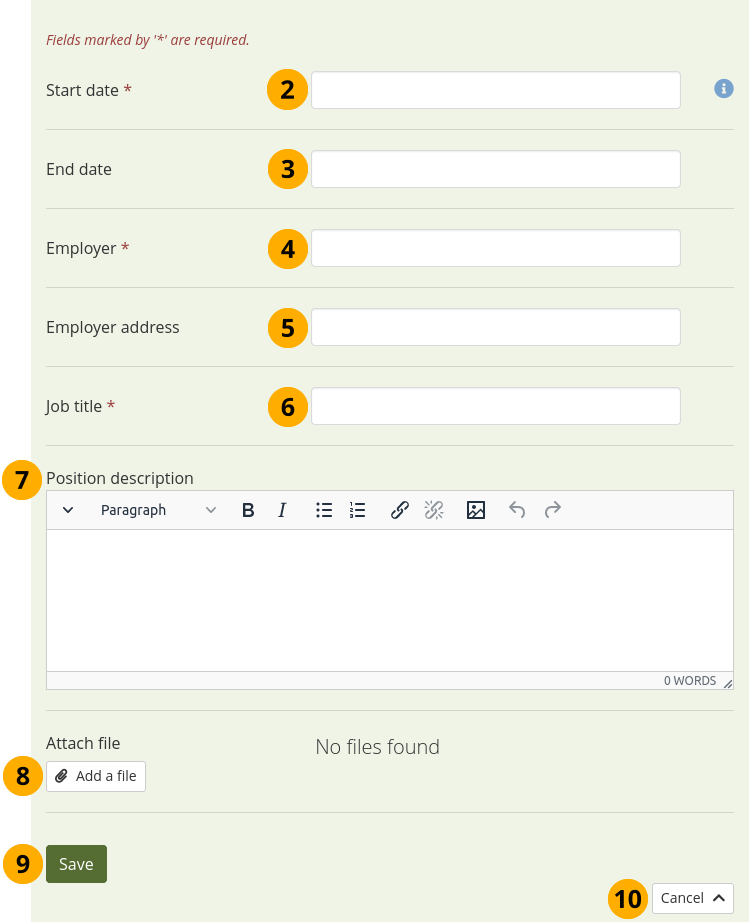Collapse the form with Cancel

[692, 898]
